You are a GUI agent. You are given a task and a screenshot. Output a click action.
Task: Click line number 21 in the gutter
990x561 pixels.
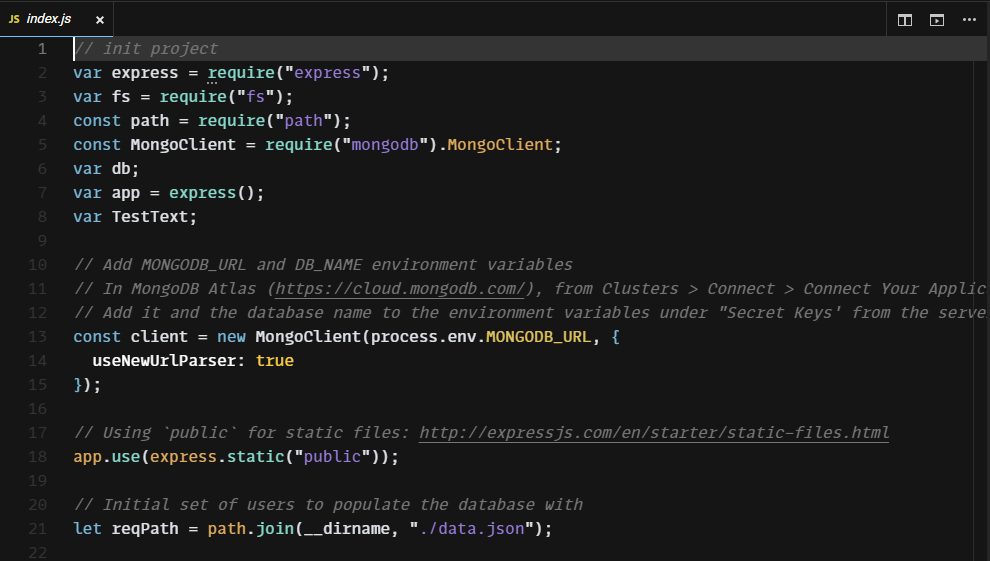(37, 528)
